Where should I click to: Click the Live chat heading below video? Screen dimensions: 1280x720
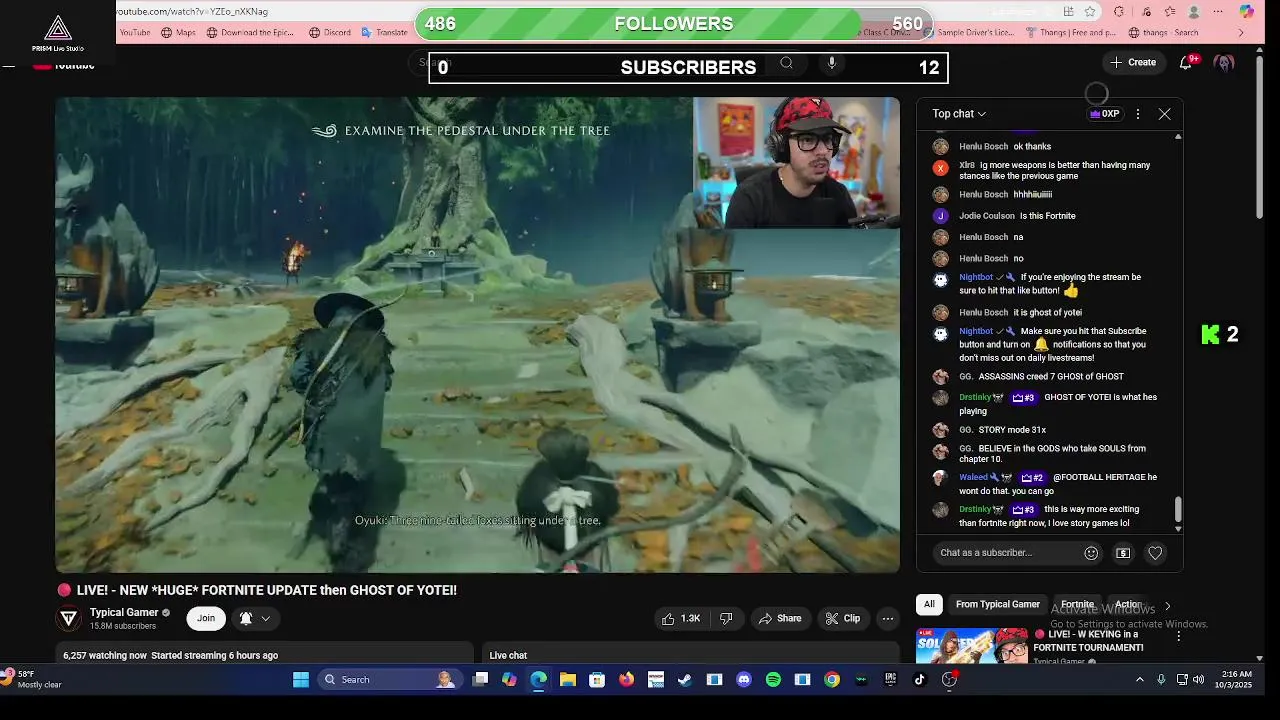click(x=508, y=655)
